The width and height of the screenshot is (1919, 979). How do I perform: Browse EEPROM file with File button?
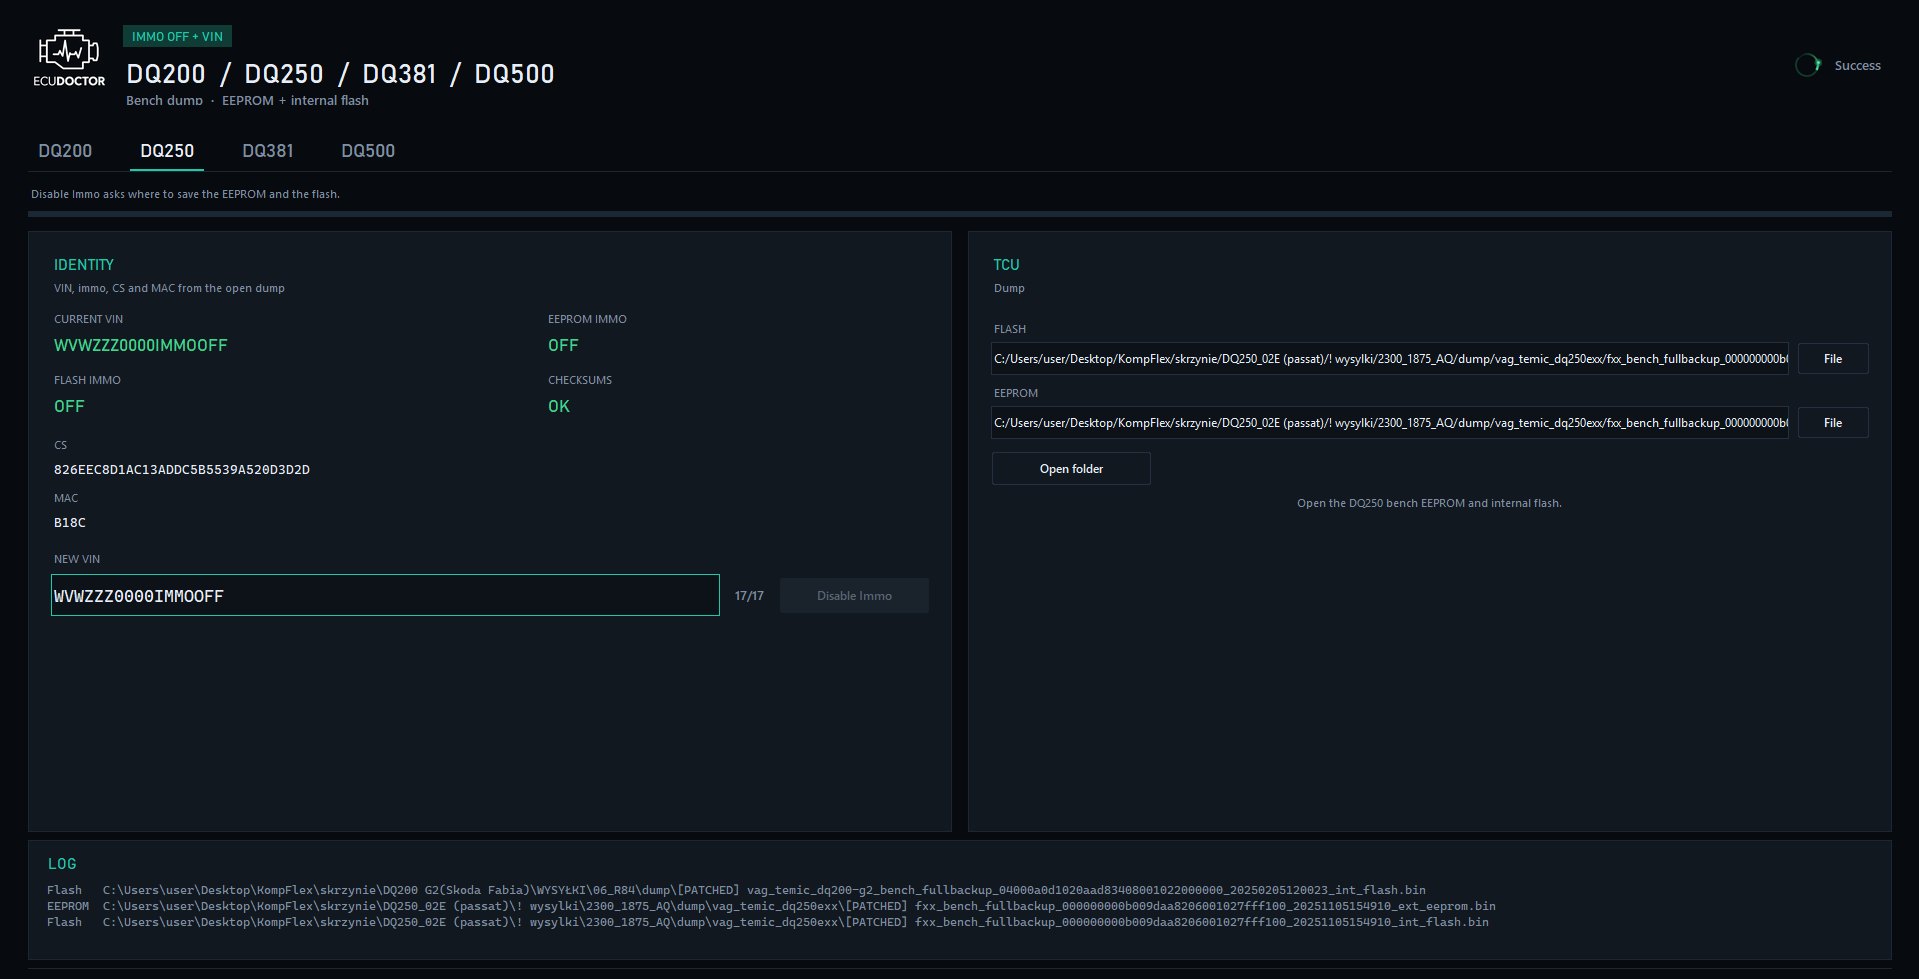coord(1833,423)
